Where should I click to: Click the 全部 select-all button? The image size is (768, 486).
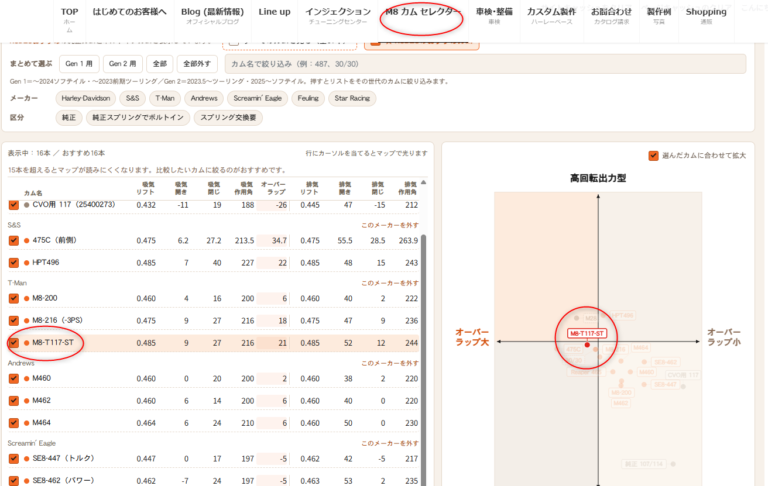[160, 64]
